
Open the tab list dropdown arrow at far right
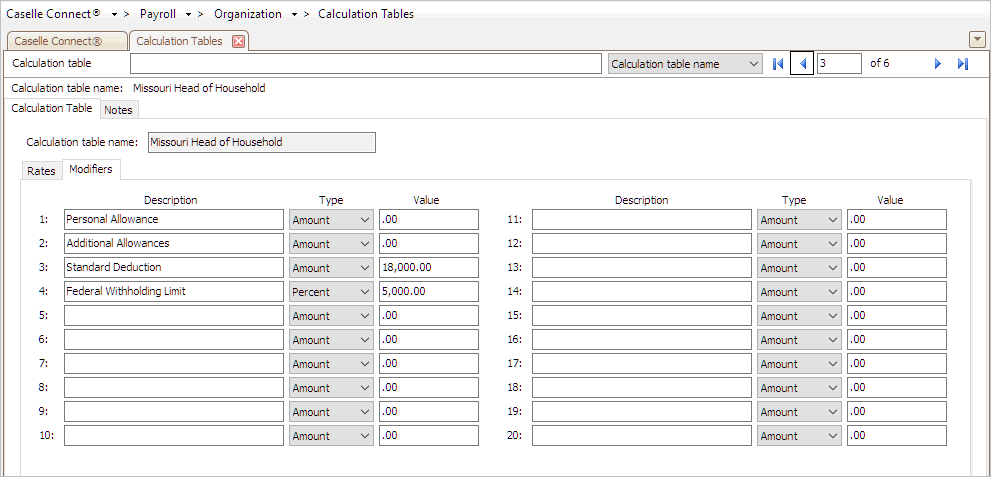[977, 40]
